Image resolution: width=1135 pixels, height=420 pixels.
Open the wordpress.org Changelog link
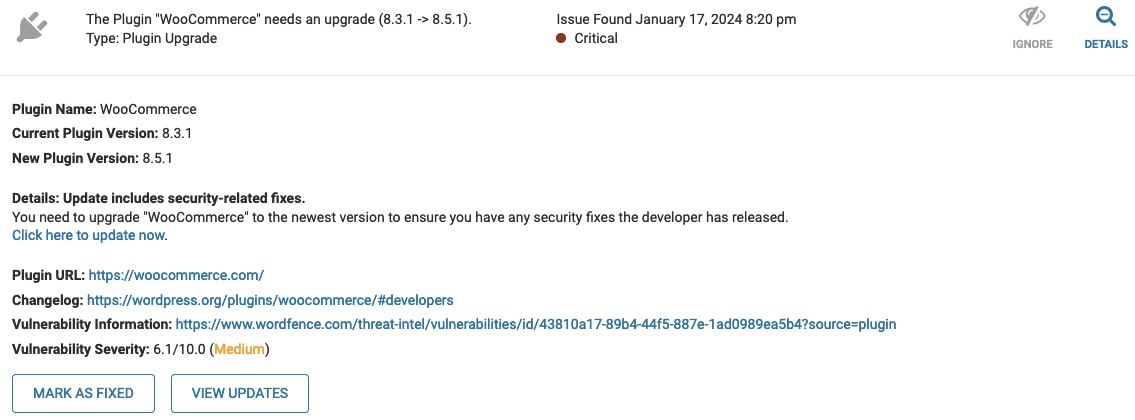[x=270, y=300]
